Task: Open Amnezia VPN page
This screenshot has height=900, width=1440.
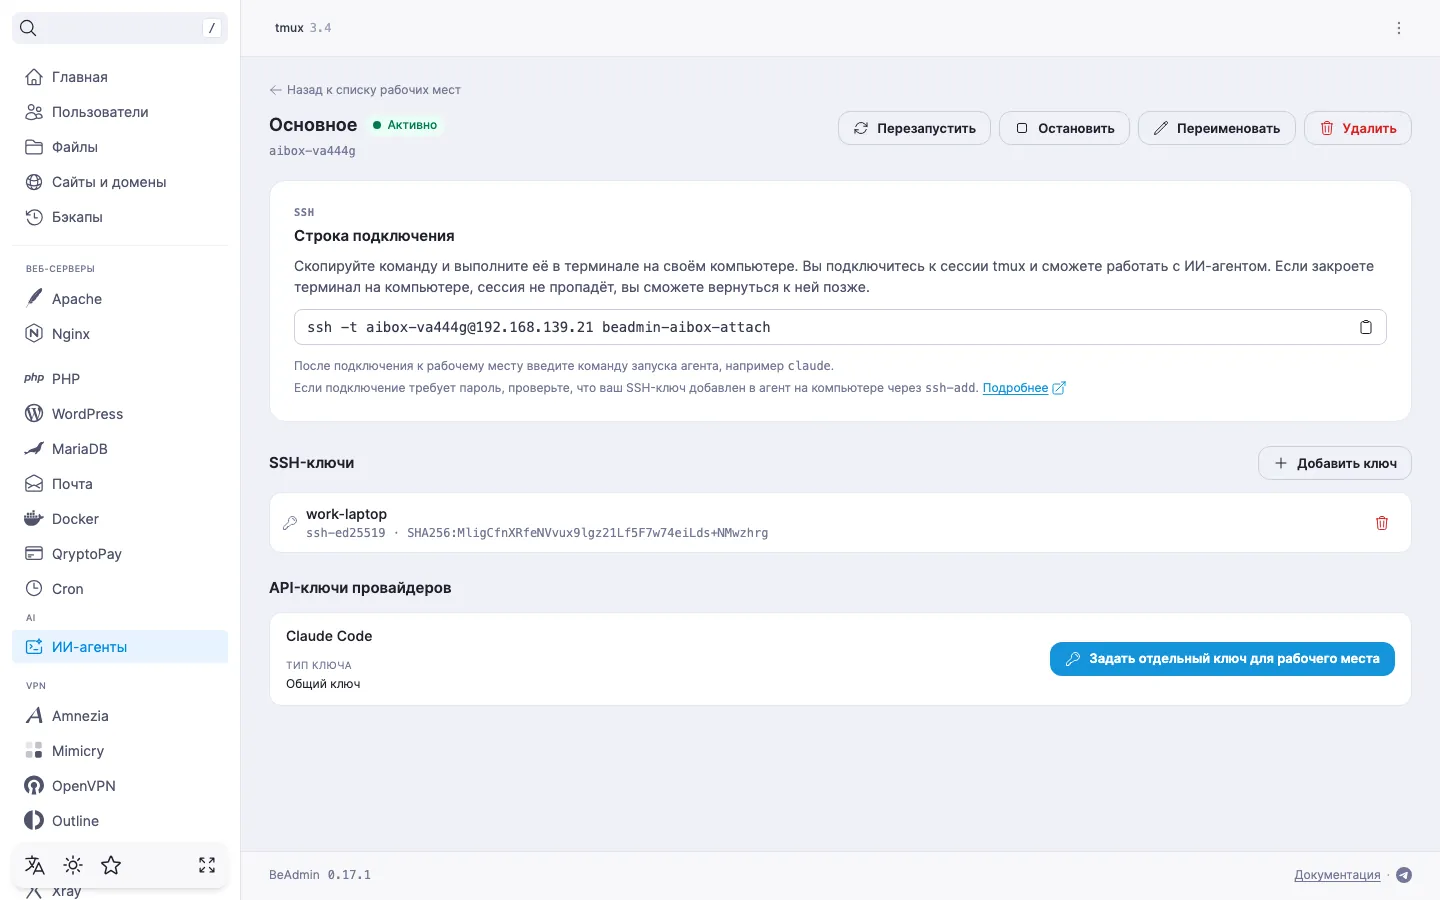Action: [x=120, y=716]
